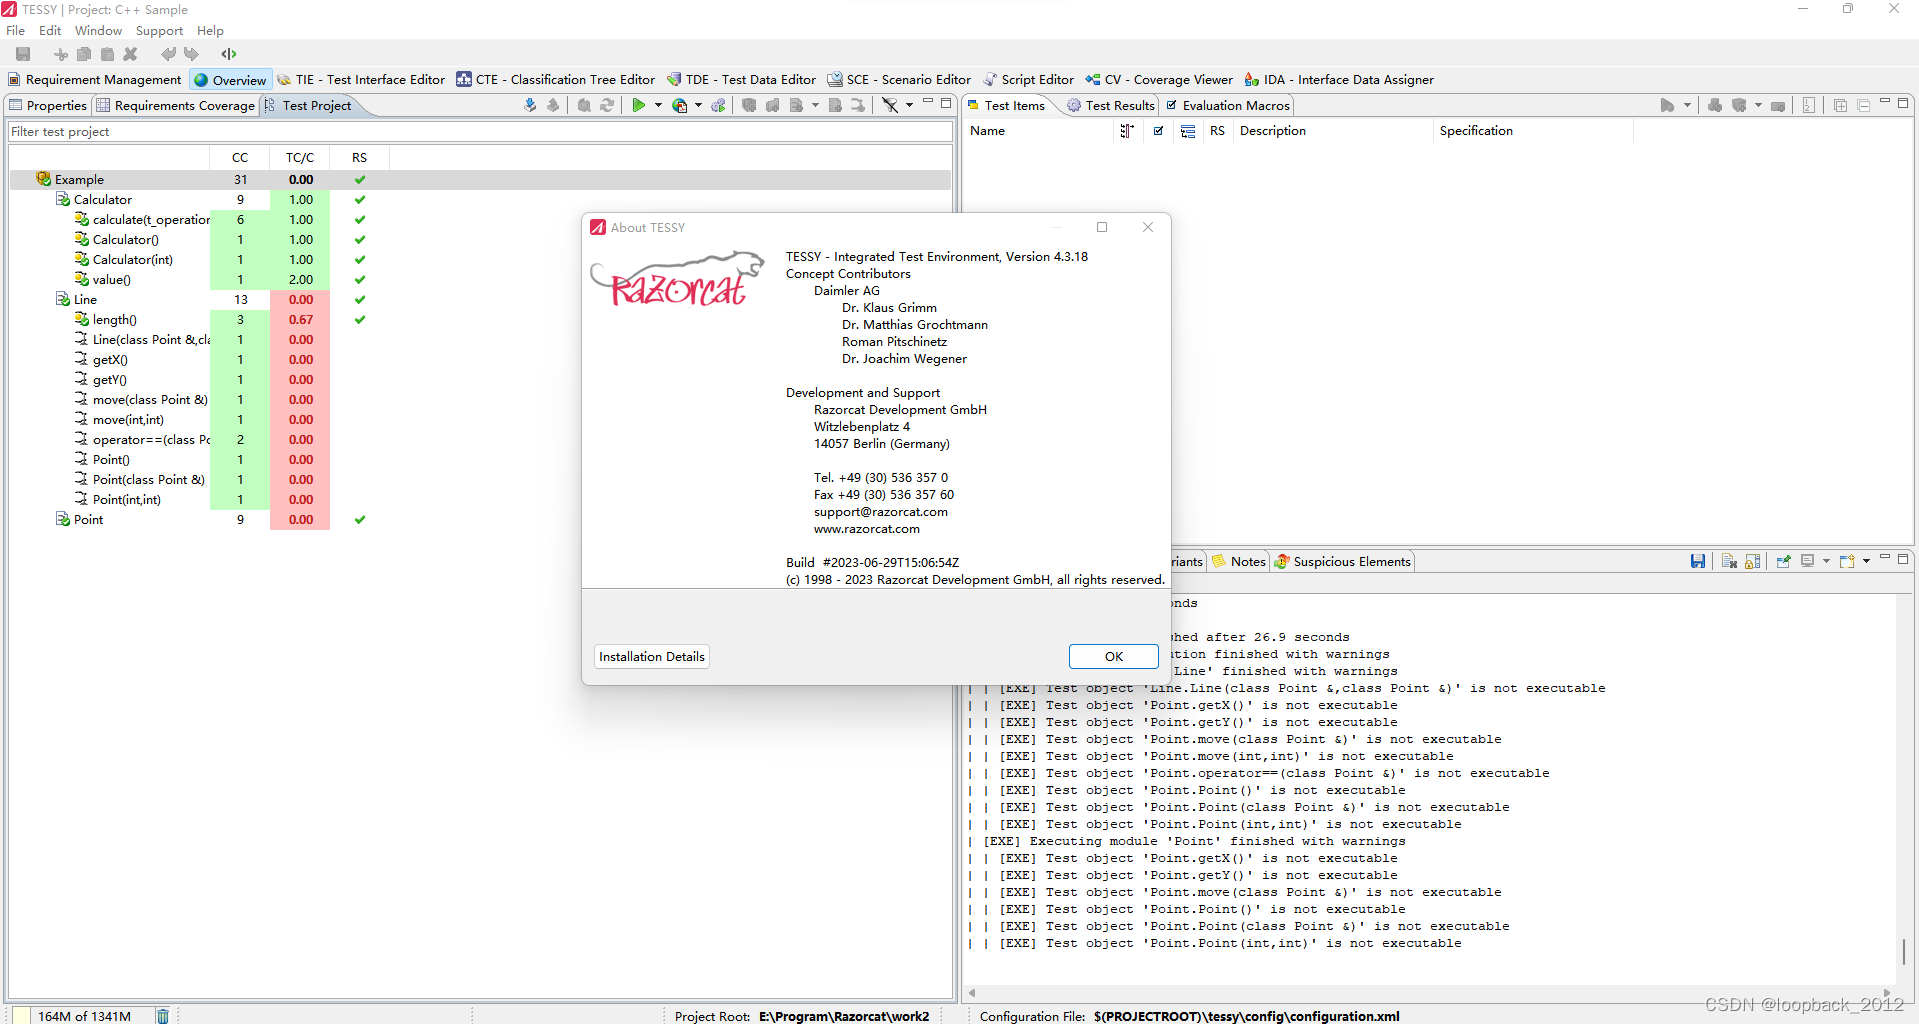Click the expand all icon in Test Items panel

tap(1840, 105)
